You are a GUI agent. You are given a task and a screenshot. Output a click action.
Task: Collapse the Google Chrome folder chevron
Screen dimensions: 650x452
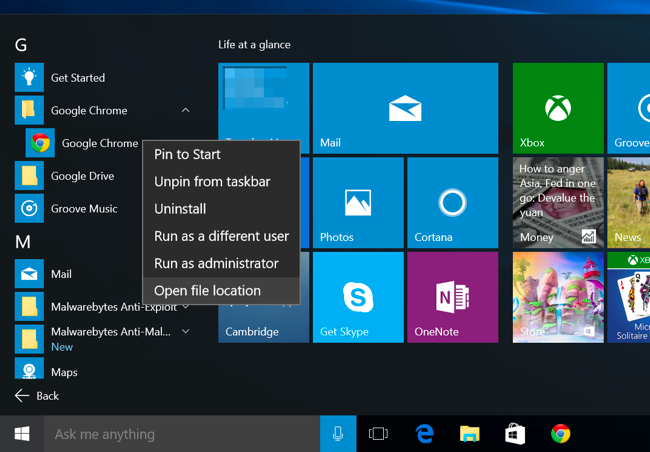pos(186,111)
